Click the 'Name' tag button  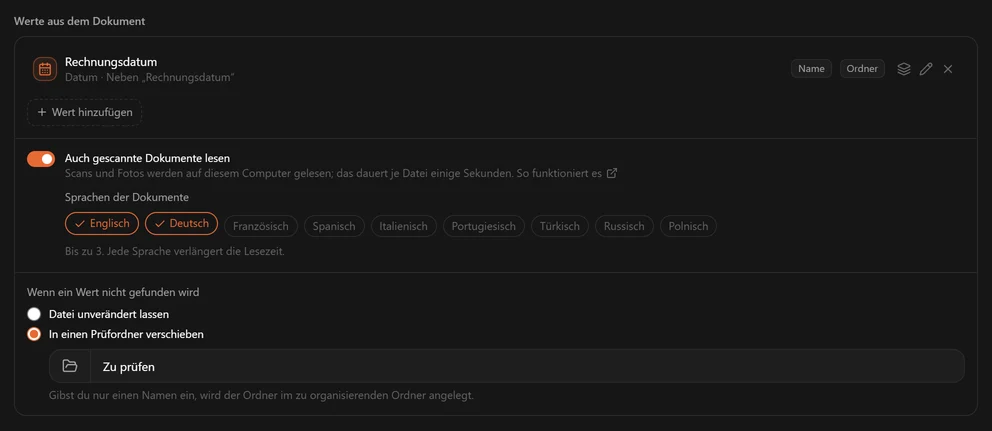coord(811,68)
